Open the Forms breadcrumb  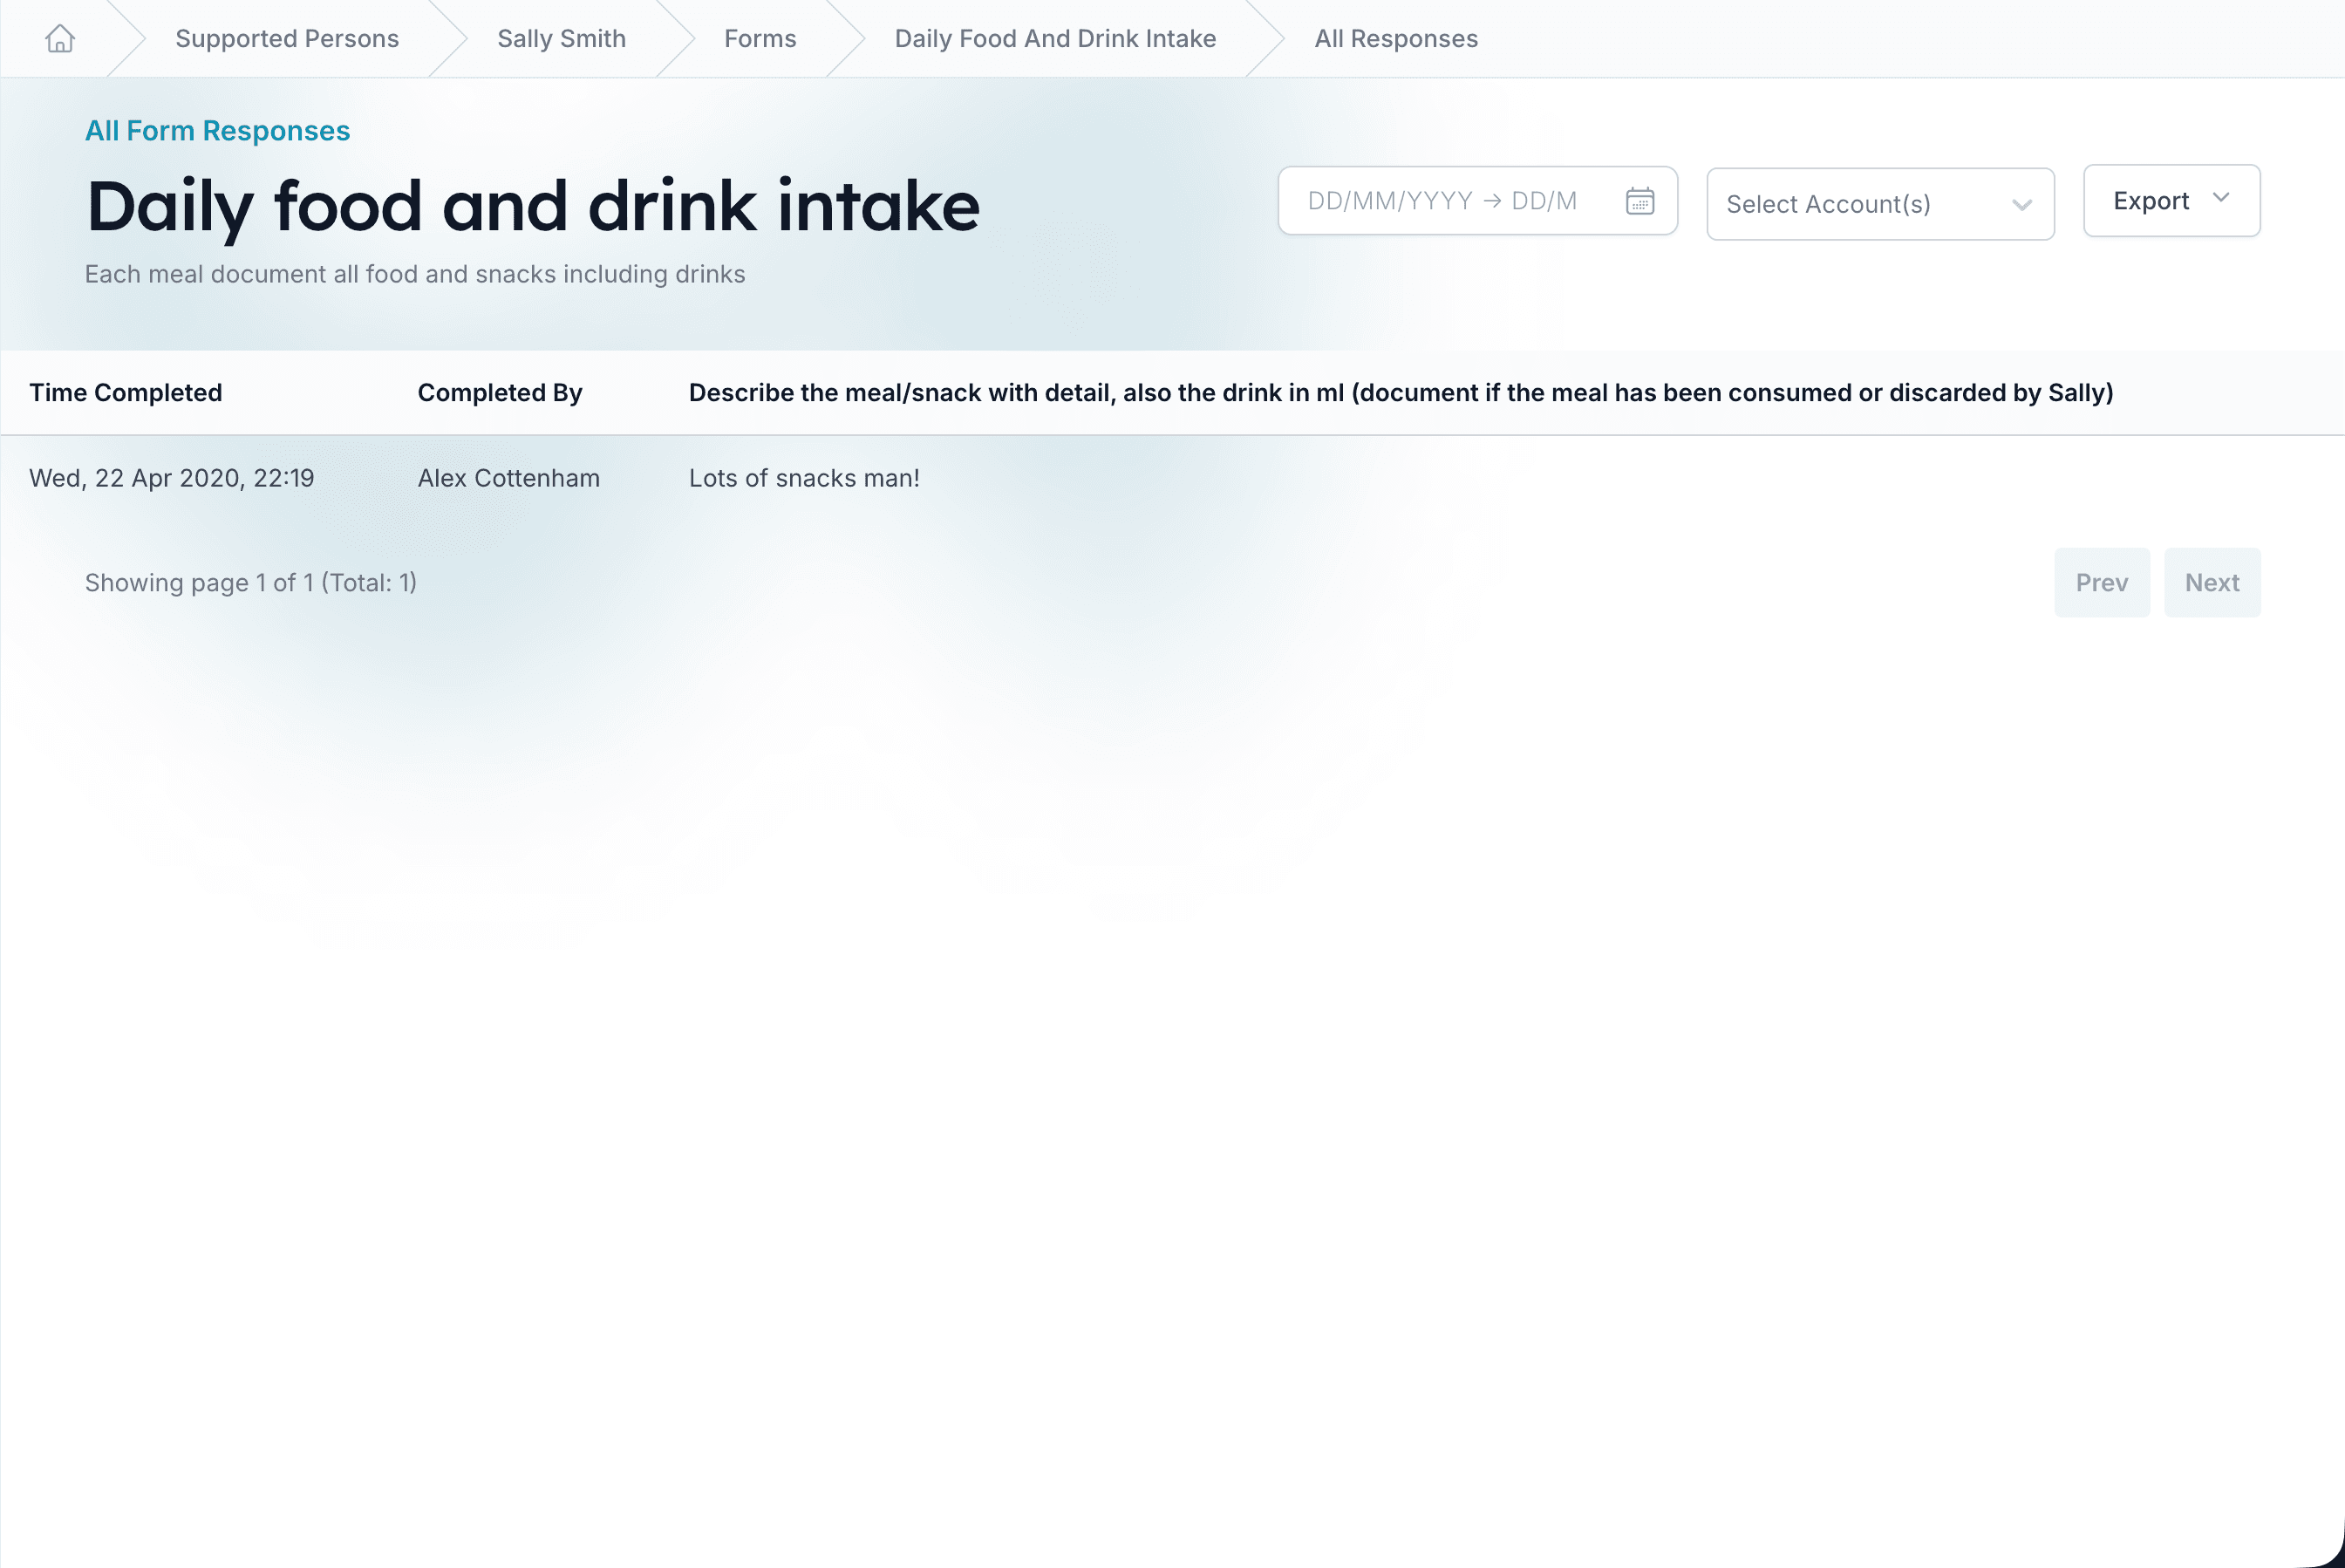760,38
